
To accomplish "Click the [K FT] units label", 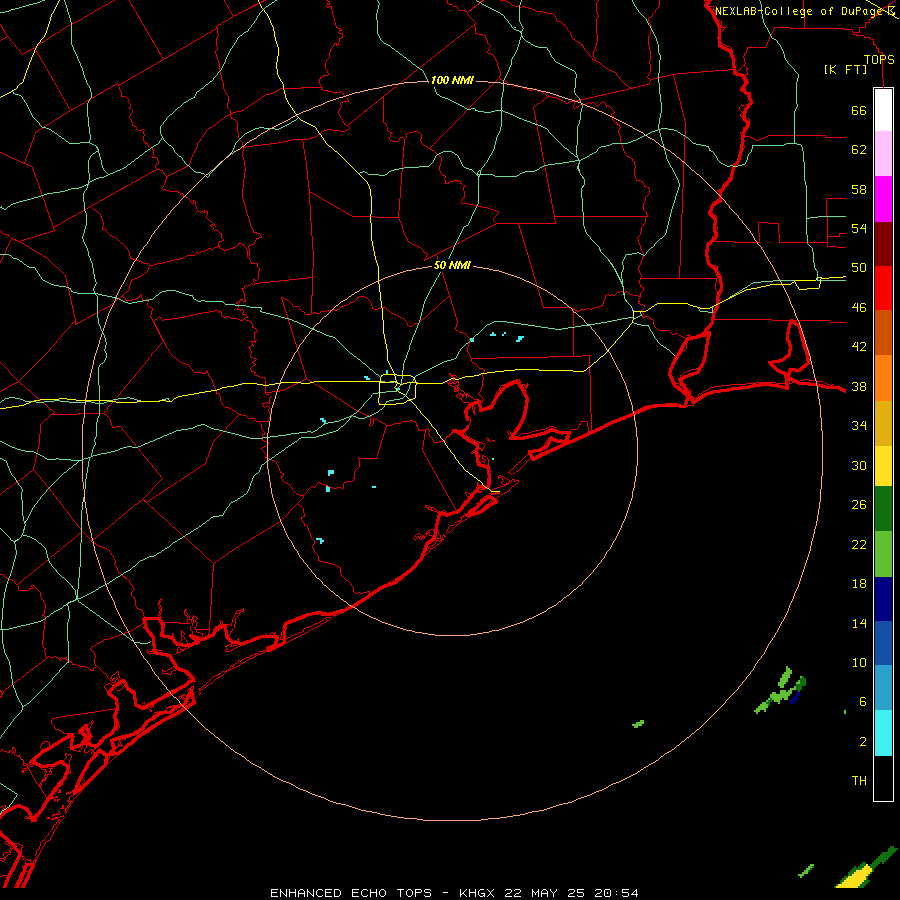I will pos(845,69).
